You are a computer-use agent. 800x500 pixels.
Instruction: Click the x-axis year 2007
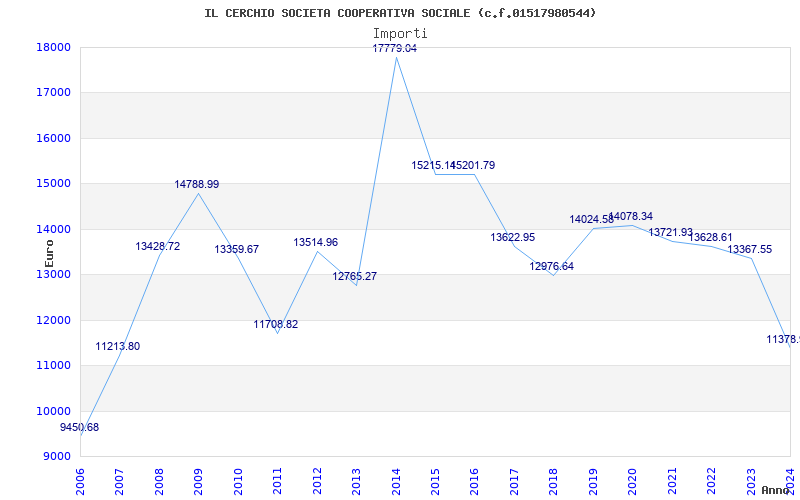pyautogui.click(x=119, y=481)
